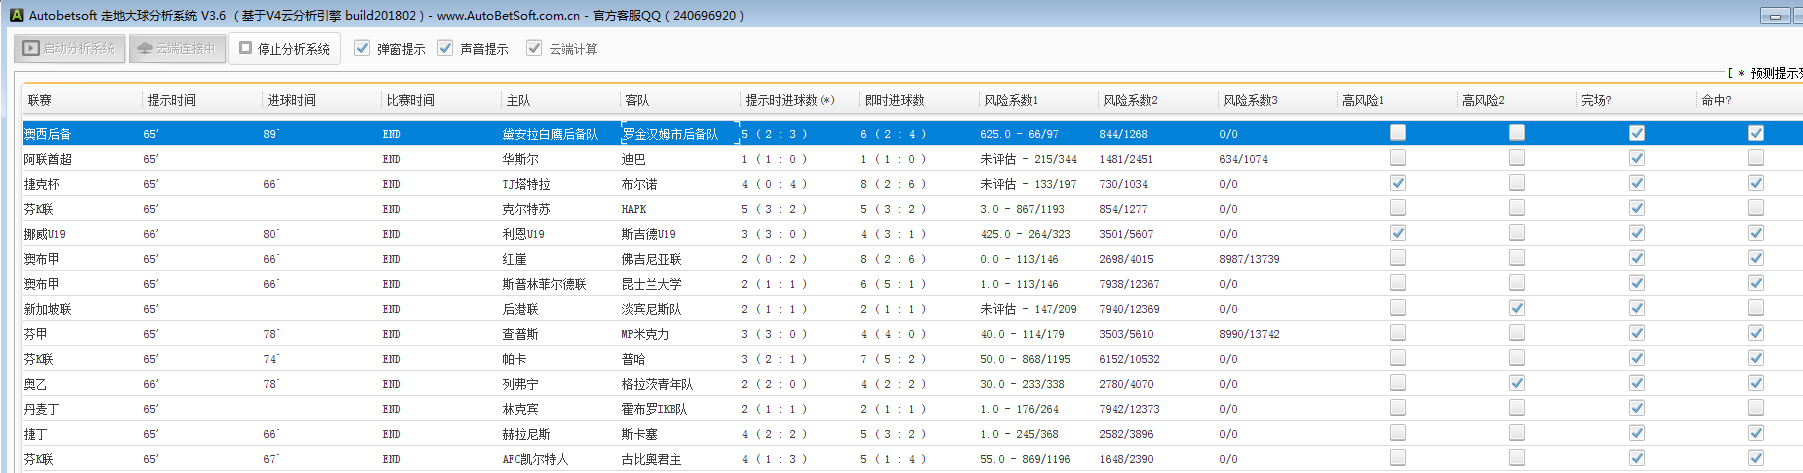Click the stop square icon beside 停止分析系统
The image size is (1803, 473).
(245, 48)
